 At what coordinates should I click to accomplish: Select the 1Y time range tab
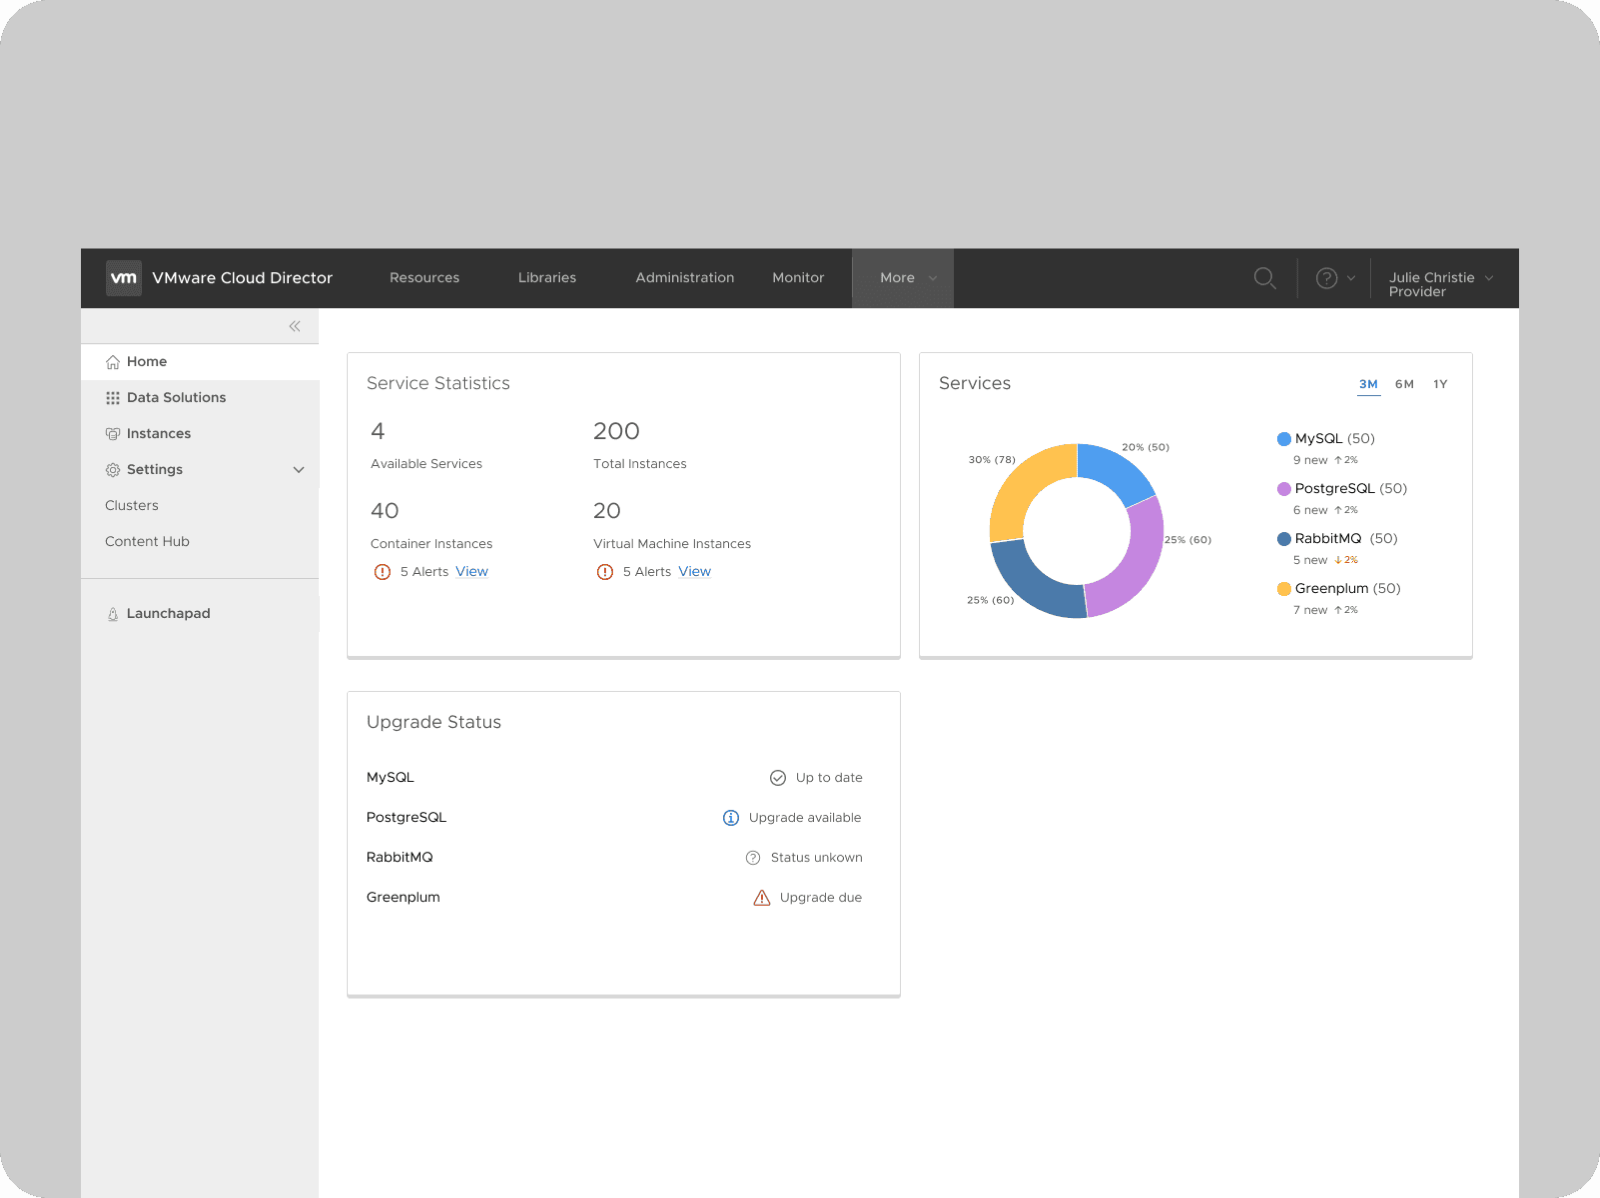(1440, 385)
